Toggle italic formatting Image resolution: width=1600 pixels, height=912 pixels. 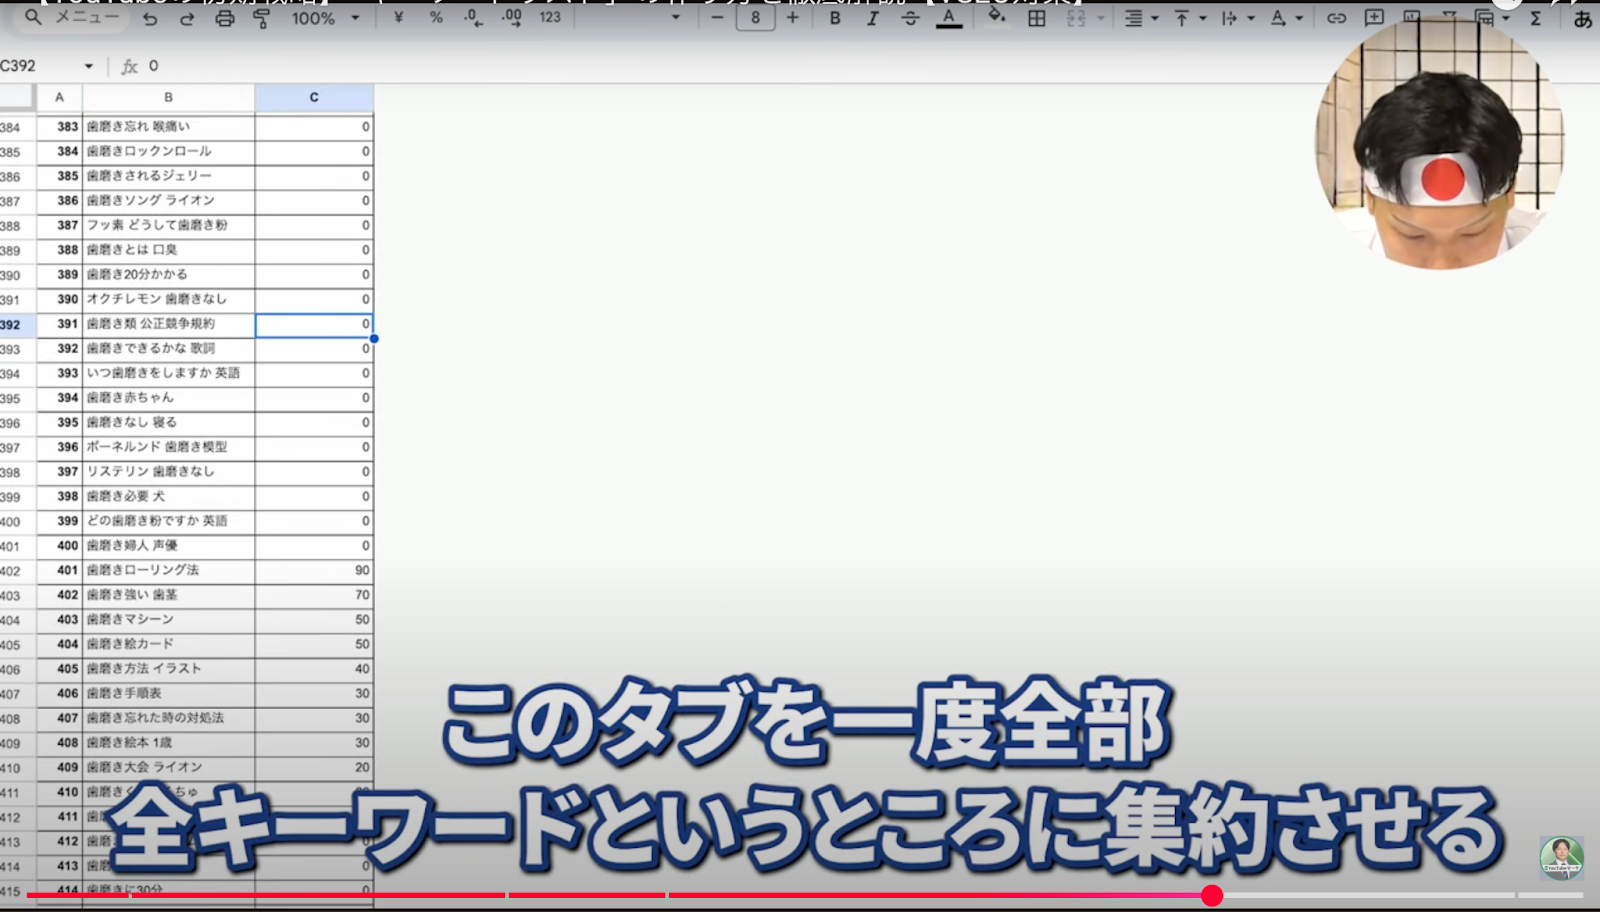coord(872,17)
